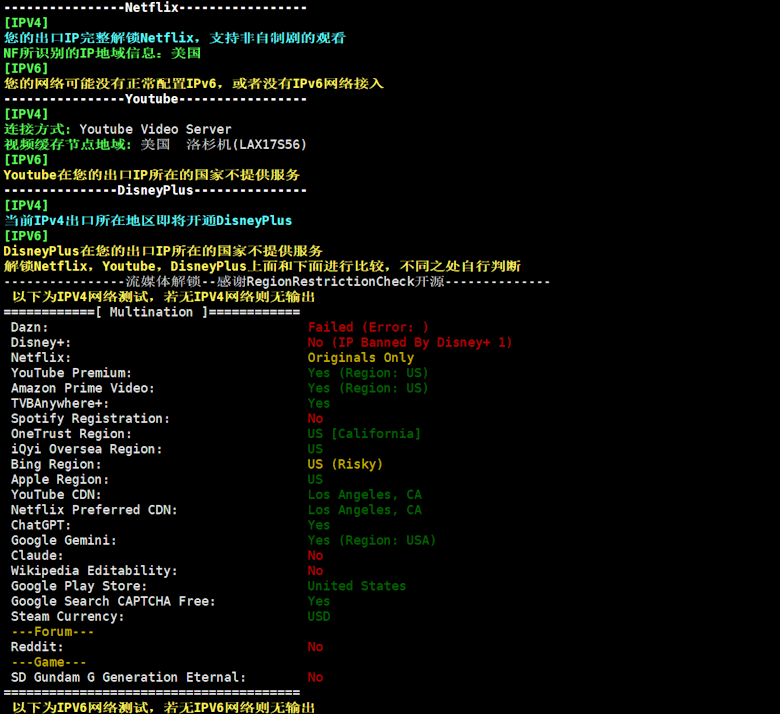Click the 'United States' value
Screen dimensions: 780x714
tap(357, 586)
